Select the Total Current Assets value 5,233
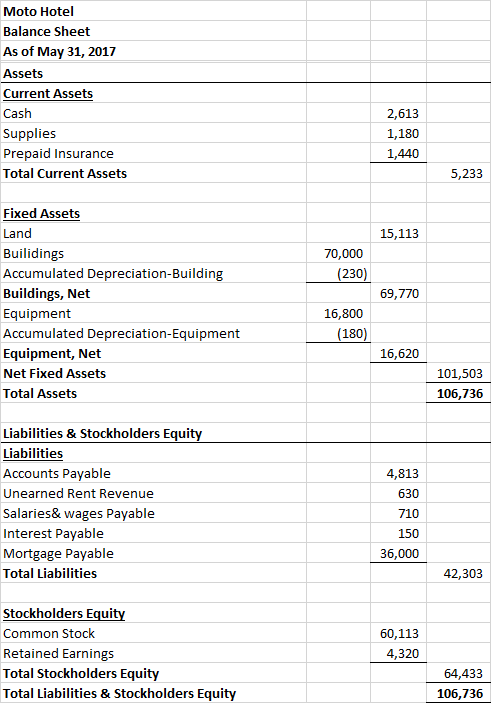The image size is (491, 703). click(x=466, y=174)
